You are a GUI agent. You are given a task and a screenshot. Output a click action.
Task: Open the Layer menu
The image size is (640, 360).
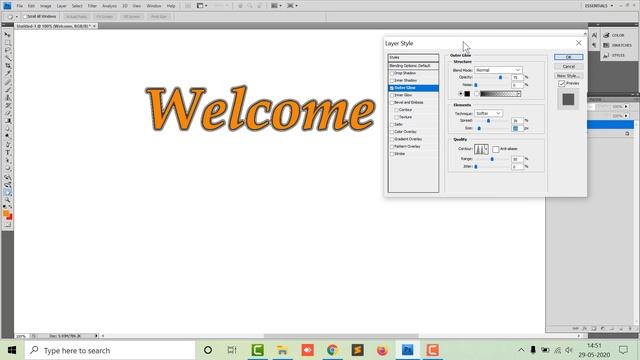coord(61,6)
